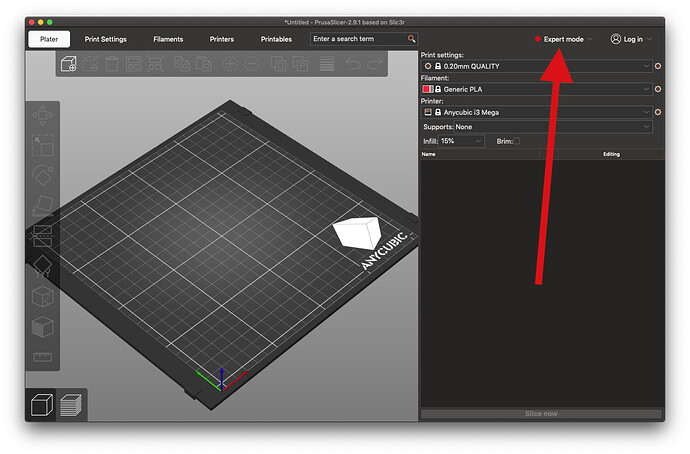Open the Print settings 0.20mm QUALITY dropdown
The width and height of the screenshot is (690, 454).
click(x=538, y=65)
